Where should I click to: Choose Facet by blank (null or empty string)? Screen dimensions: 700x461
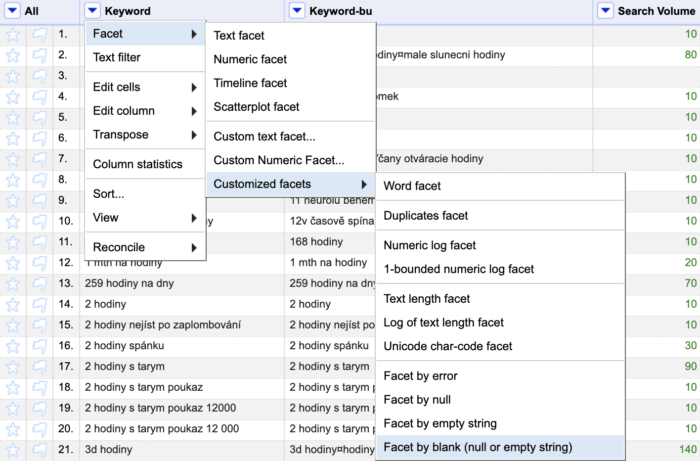[x=500, y=447]
